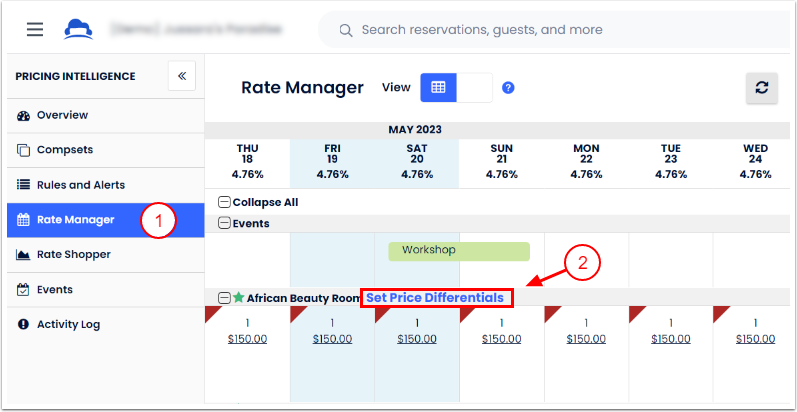Screen dimensions: 797x412
Task: Switch to grid view
Action: 438,87
